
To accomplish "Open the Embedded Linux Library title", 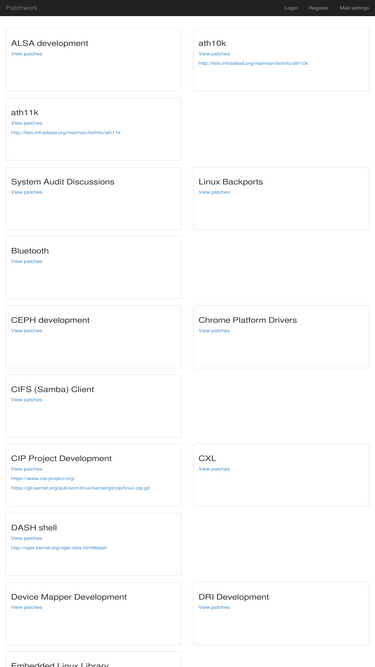I will coord(60,664).
